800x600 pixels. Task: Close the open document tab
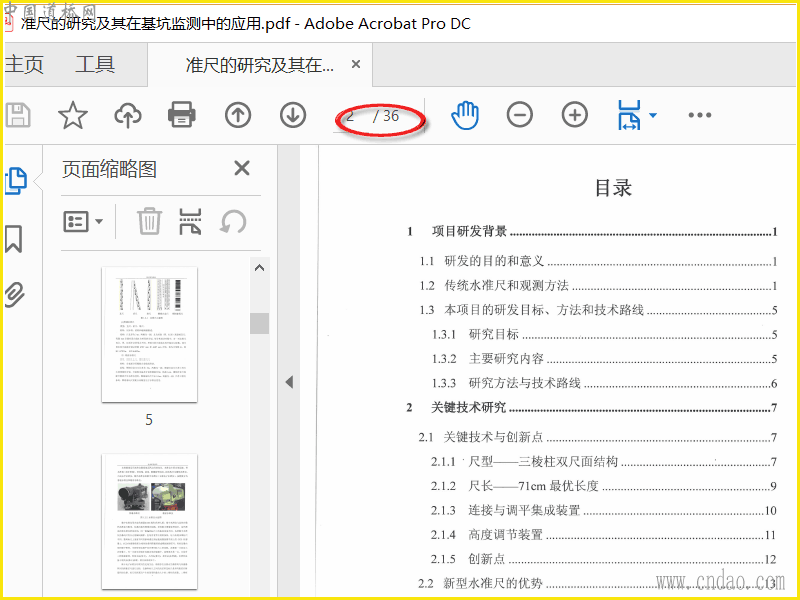tap(356, 64)
